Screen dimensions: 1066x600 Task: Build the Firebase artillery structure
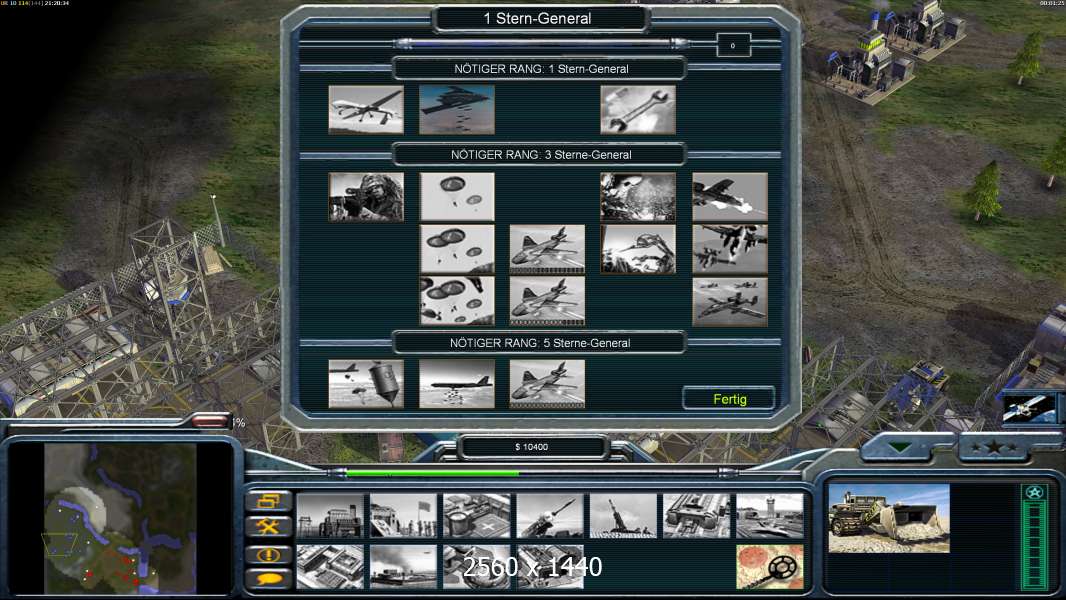tap(623, 516)
